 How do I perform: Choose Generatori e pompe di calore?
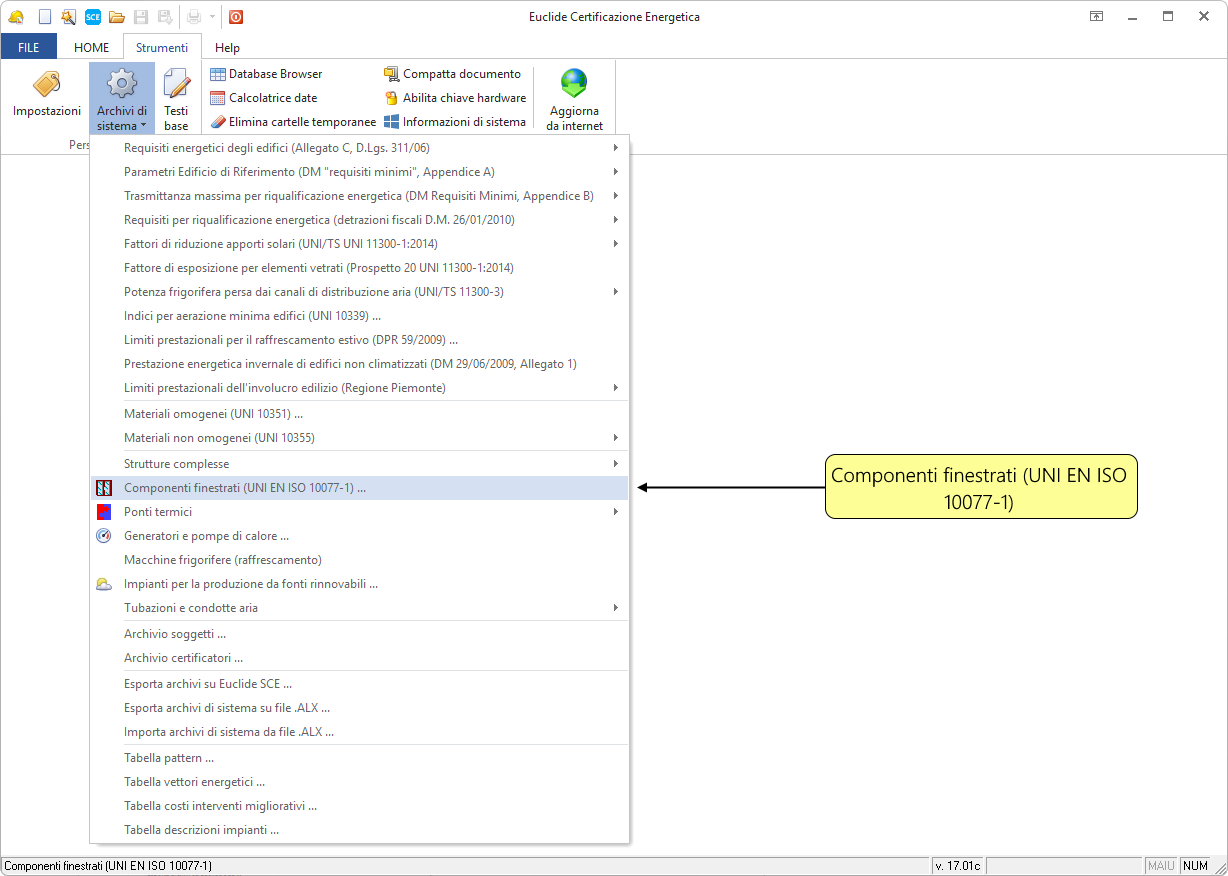206,536
